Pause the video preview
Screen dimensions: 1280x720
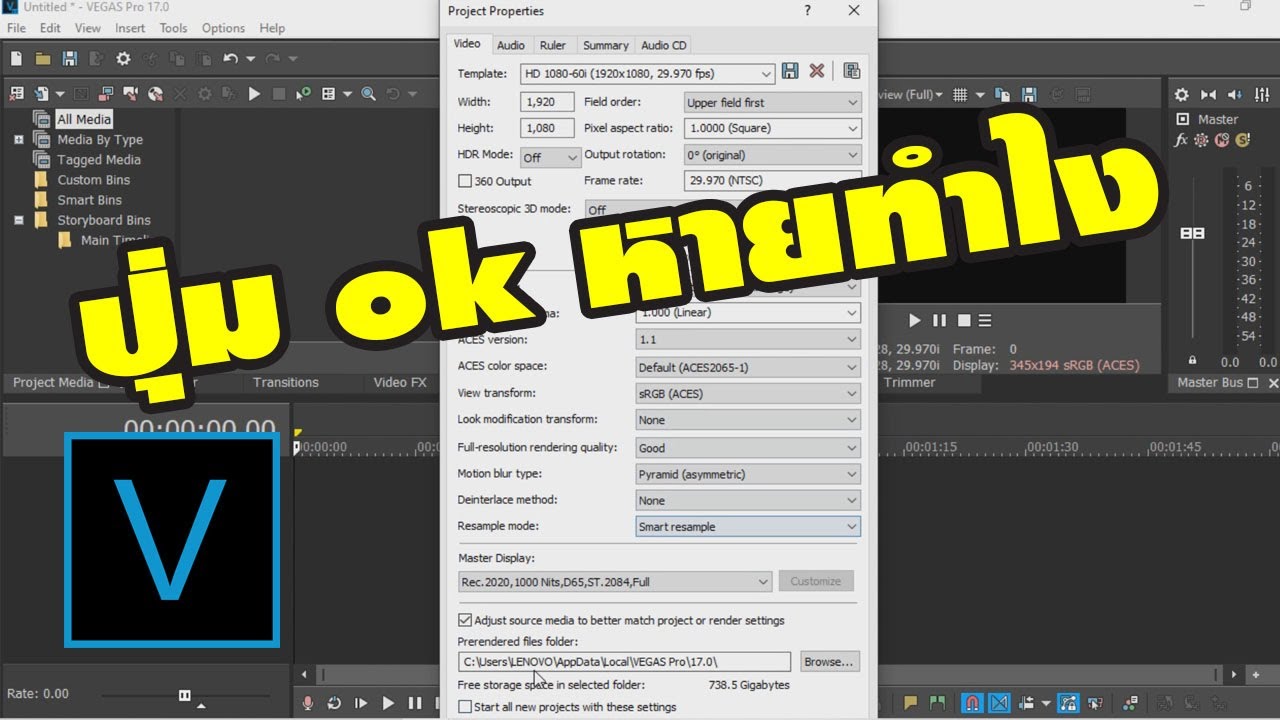[939, 321]
